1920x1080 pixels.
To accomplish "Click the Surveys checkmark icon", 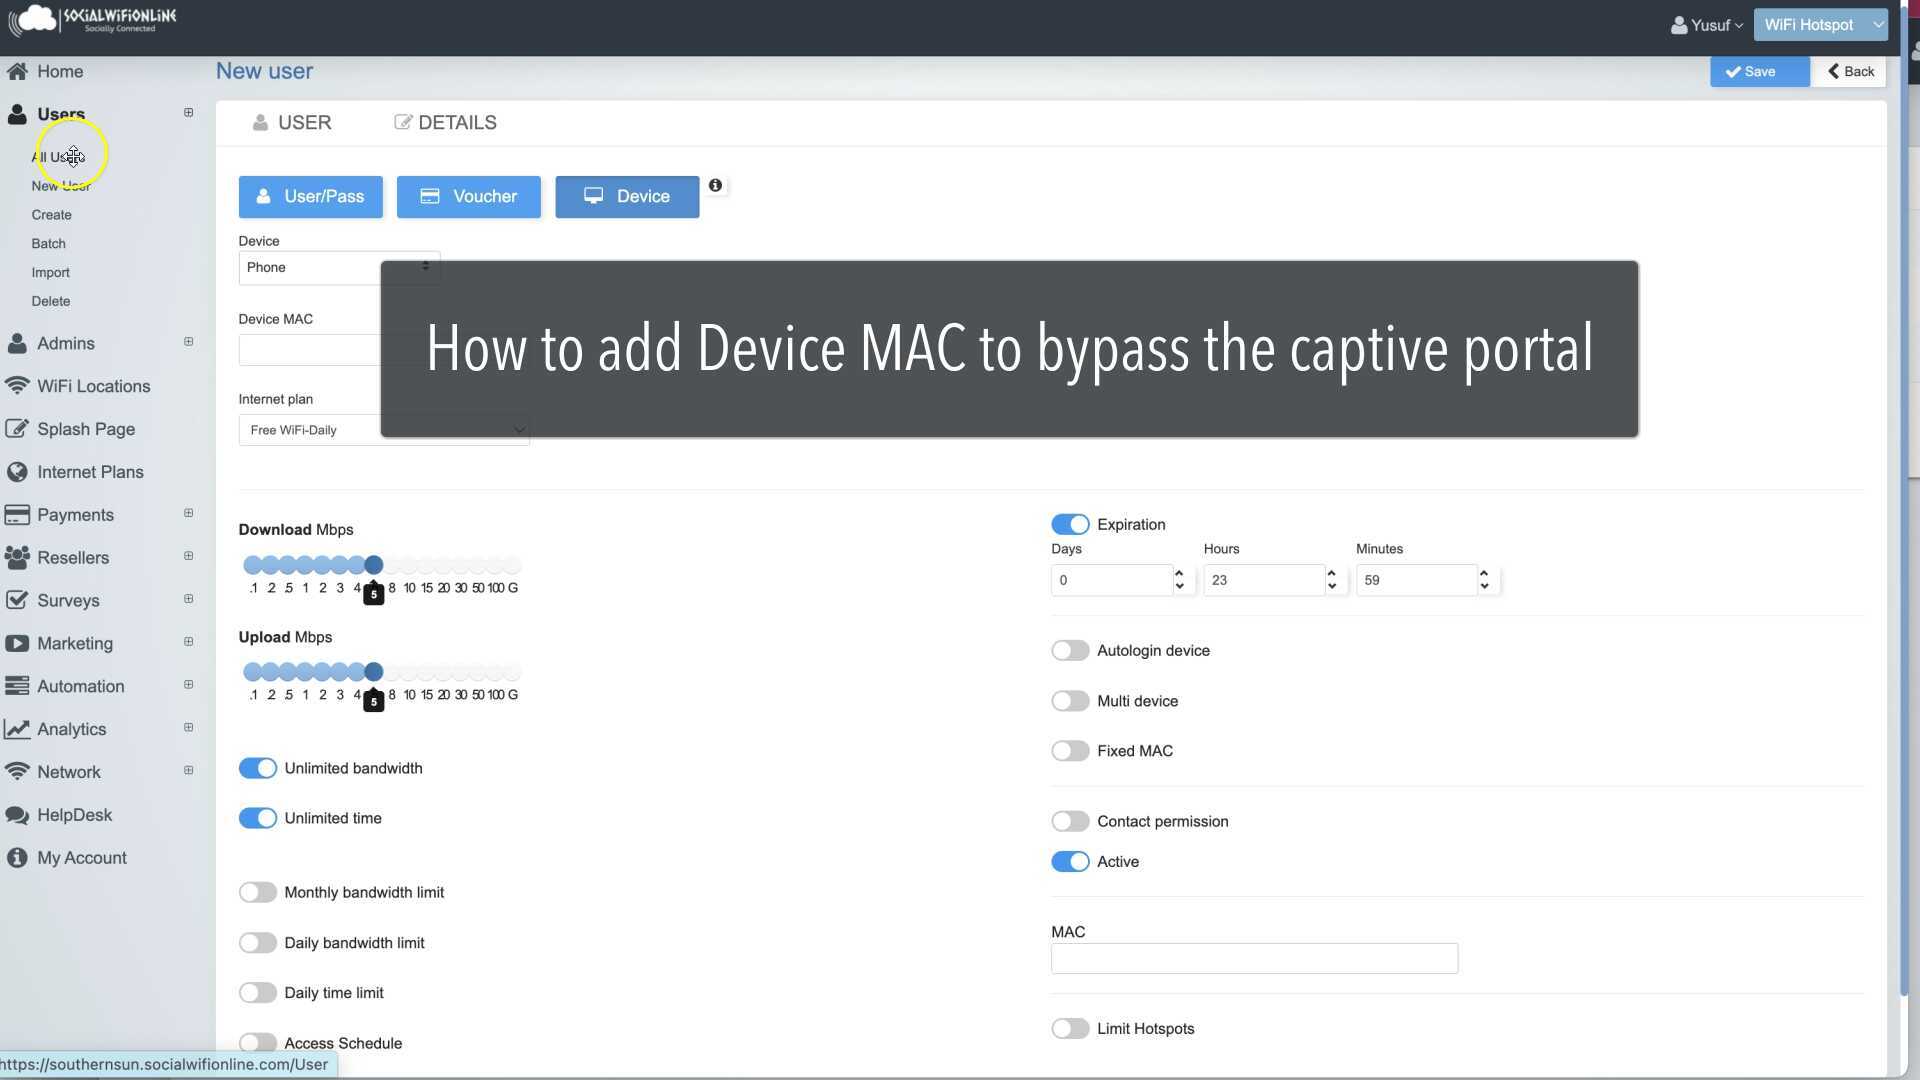I will point(17,600).
